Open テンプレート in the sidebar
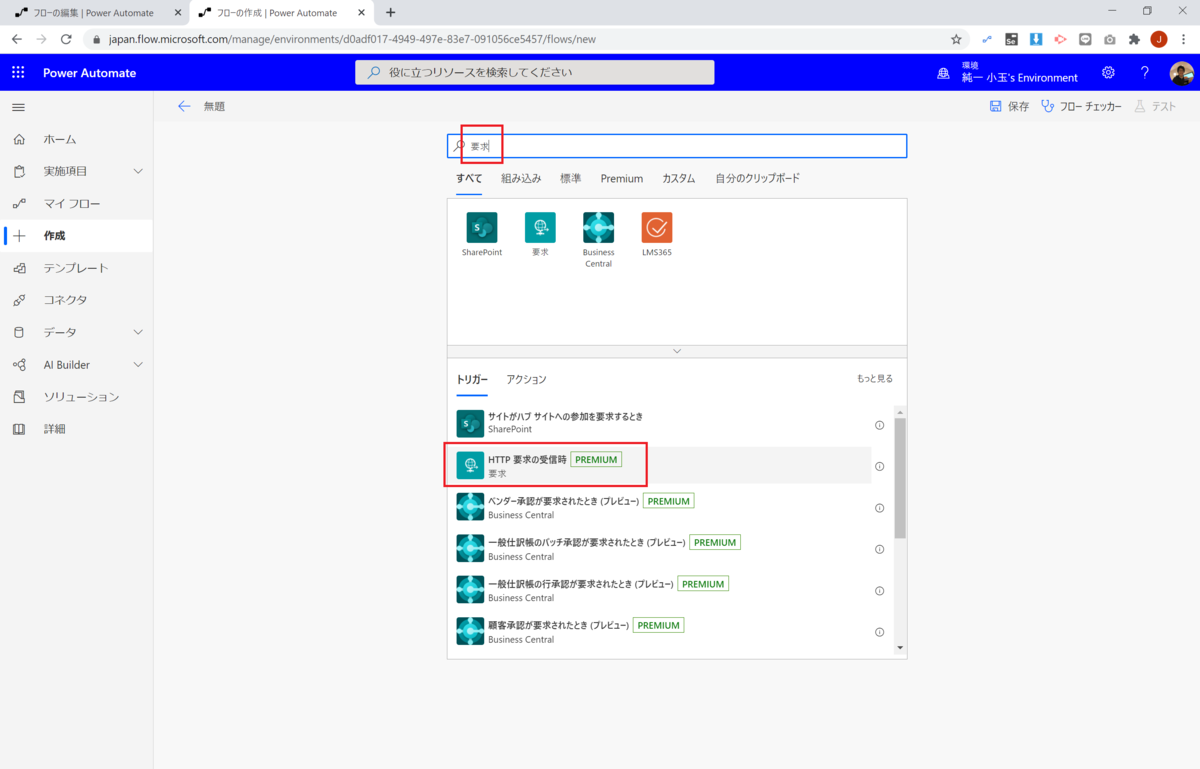The width and height of the screenshot is (1200, 769). point(77,268)
